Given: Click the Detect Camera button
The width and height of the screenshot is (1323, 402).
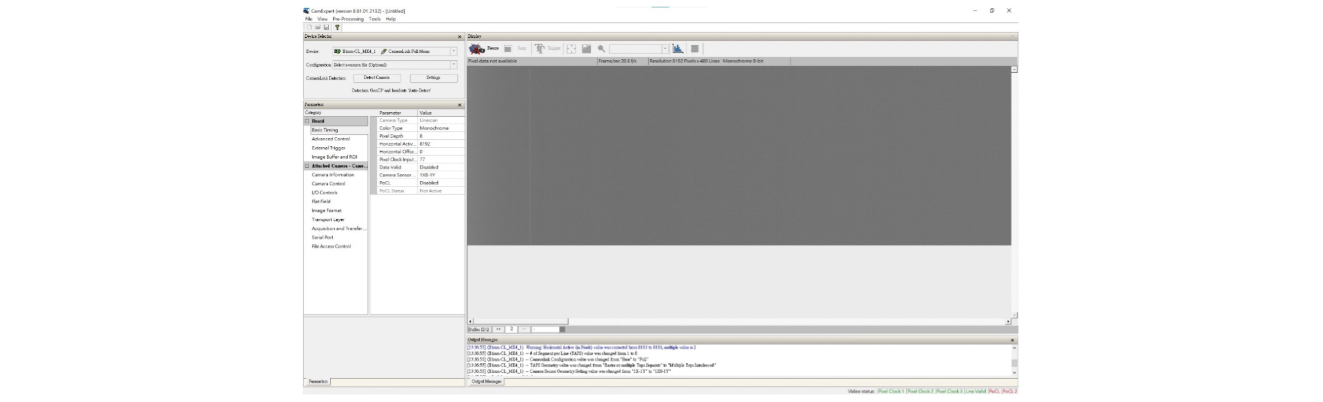Looking at the screenshot, I should pos(377,77).
